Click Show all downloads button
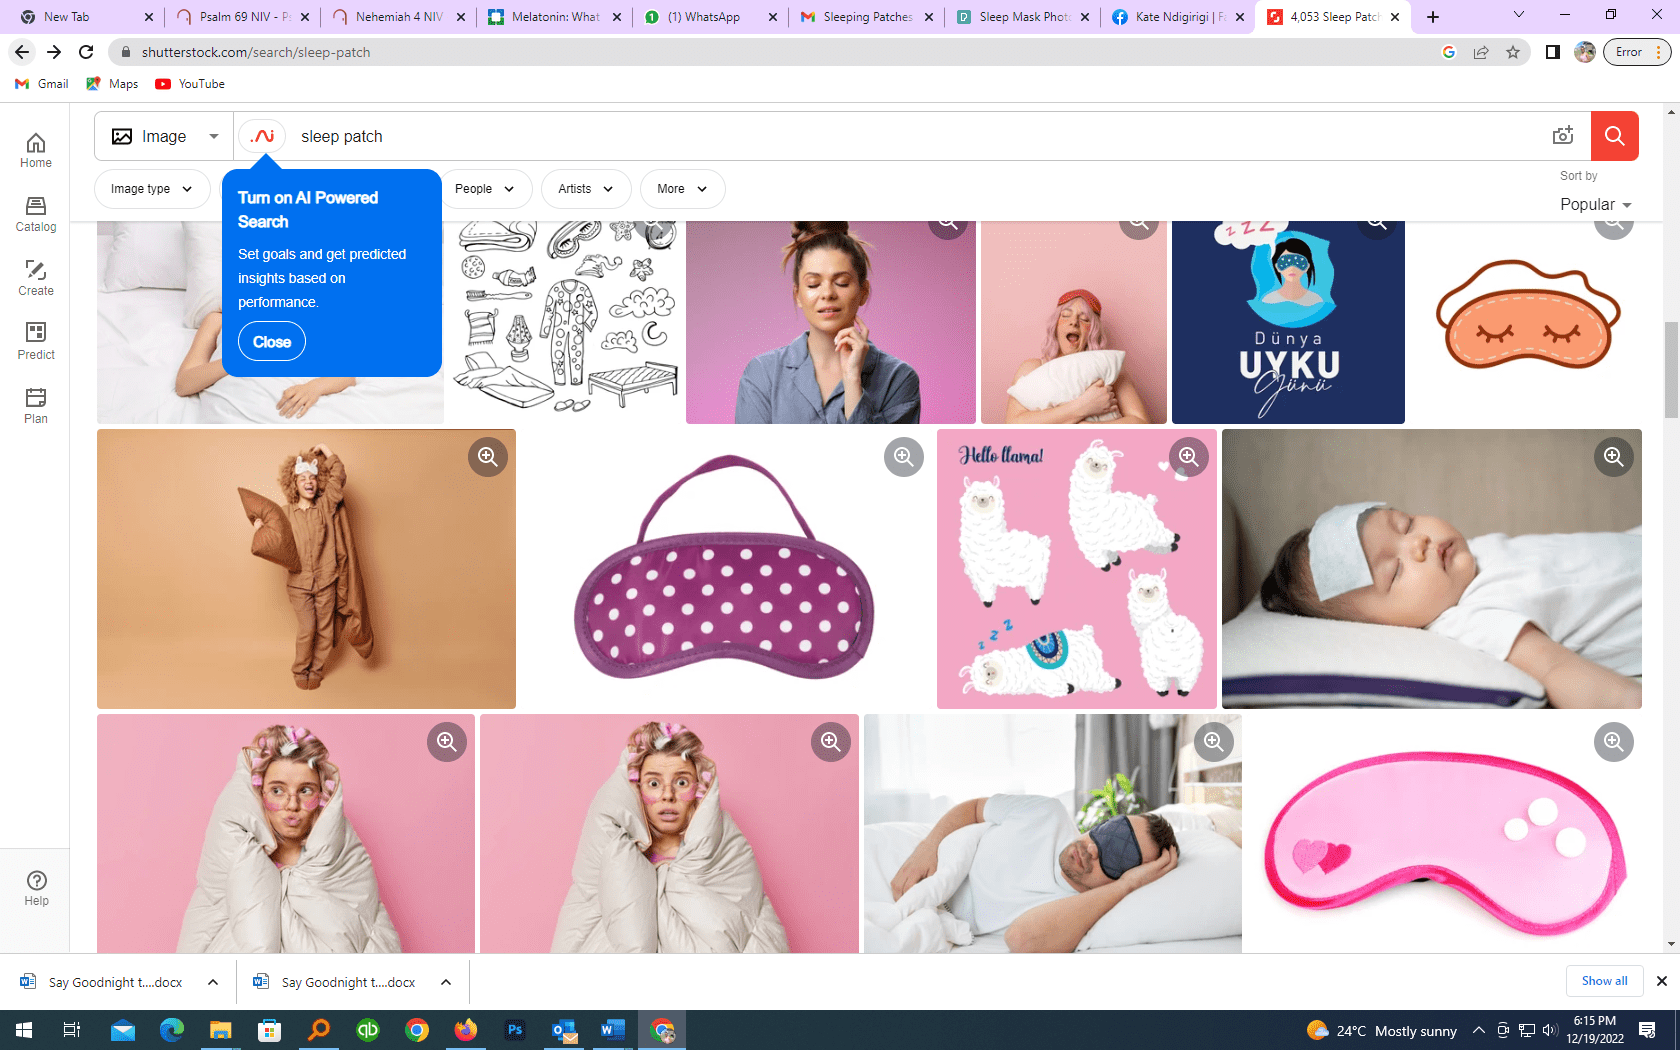The height and width of the screenshot is (1050, 1680). pos(1604,981)
